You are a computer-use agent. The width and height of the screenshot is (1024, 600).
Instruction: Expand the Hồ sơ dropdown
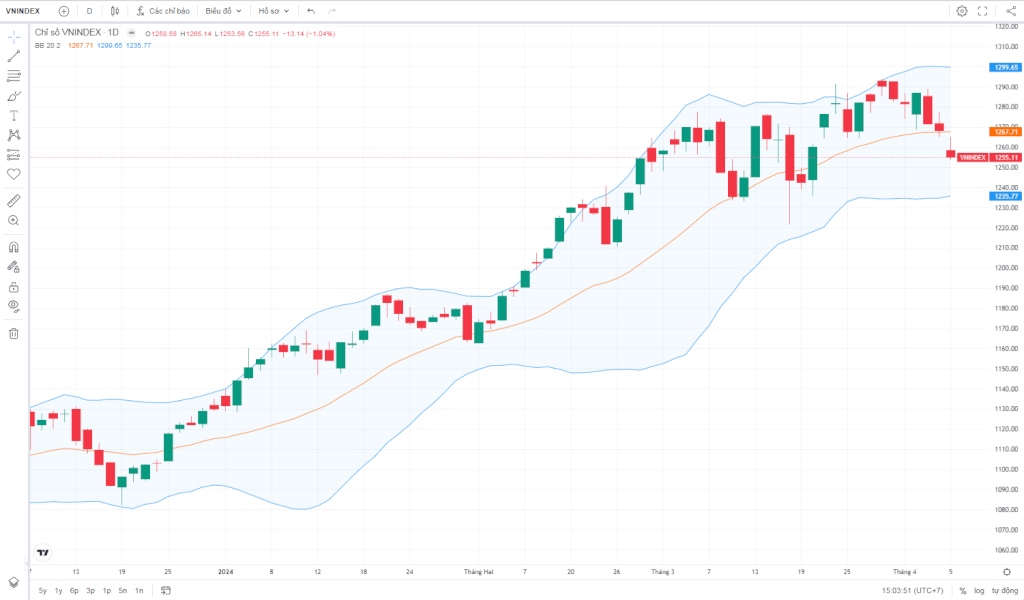coord(274,11)
